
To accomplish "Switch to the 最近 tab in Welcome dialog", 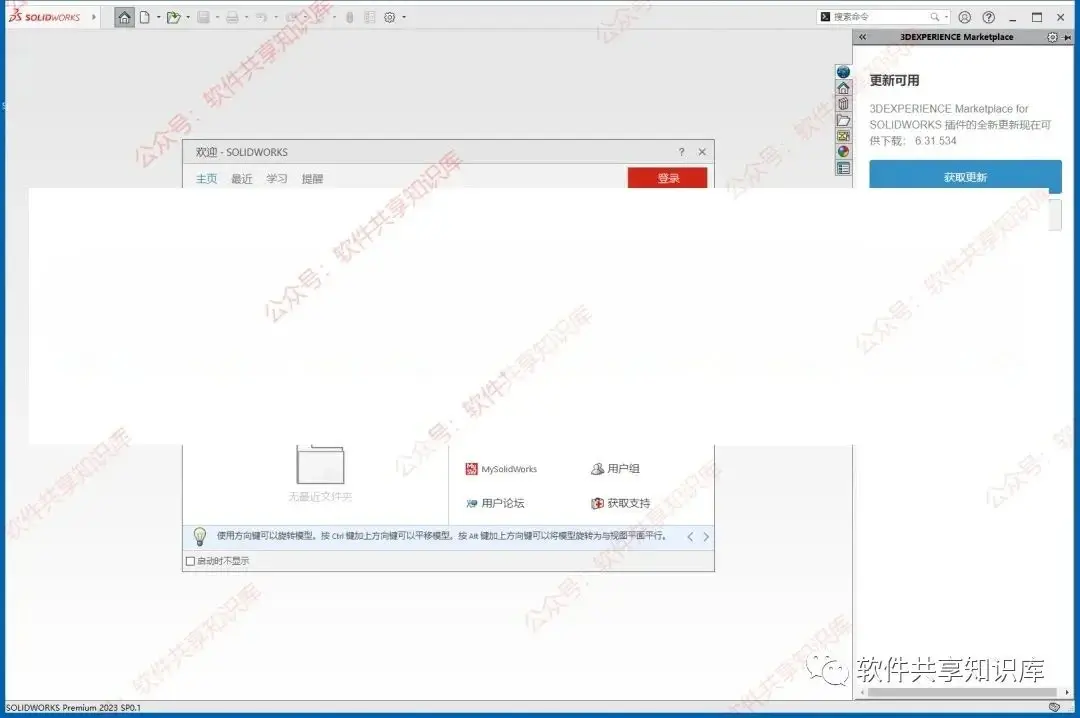I will click(x=242, y=178).
